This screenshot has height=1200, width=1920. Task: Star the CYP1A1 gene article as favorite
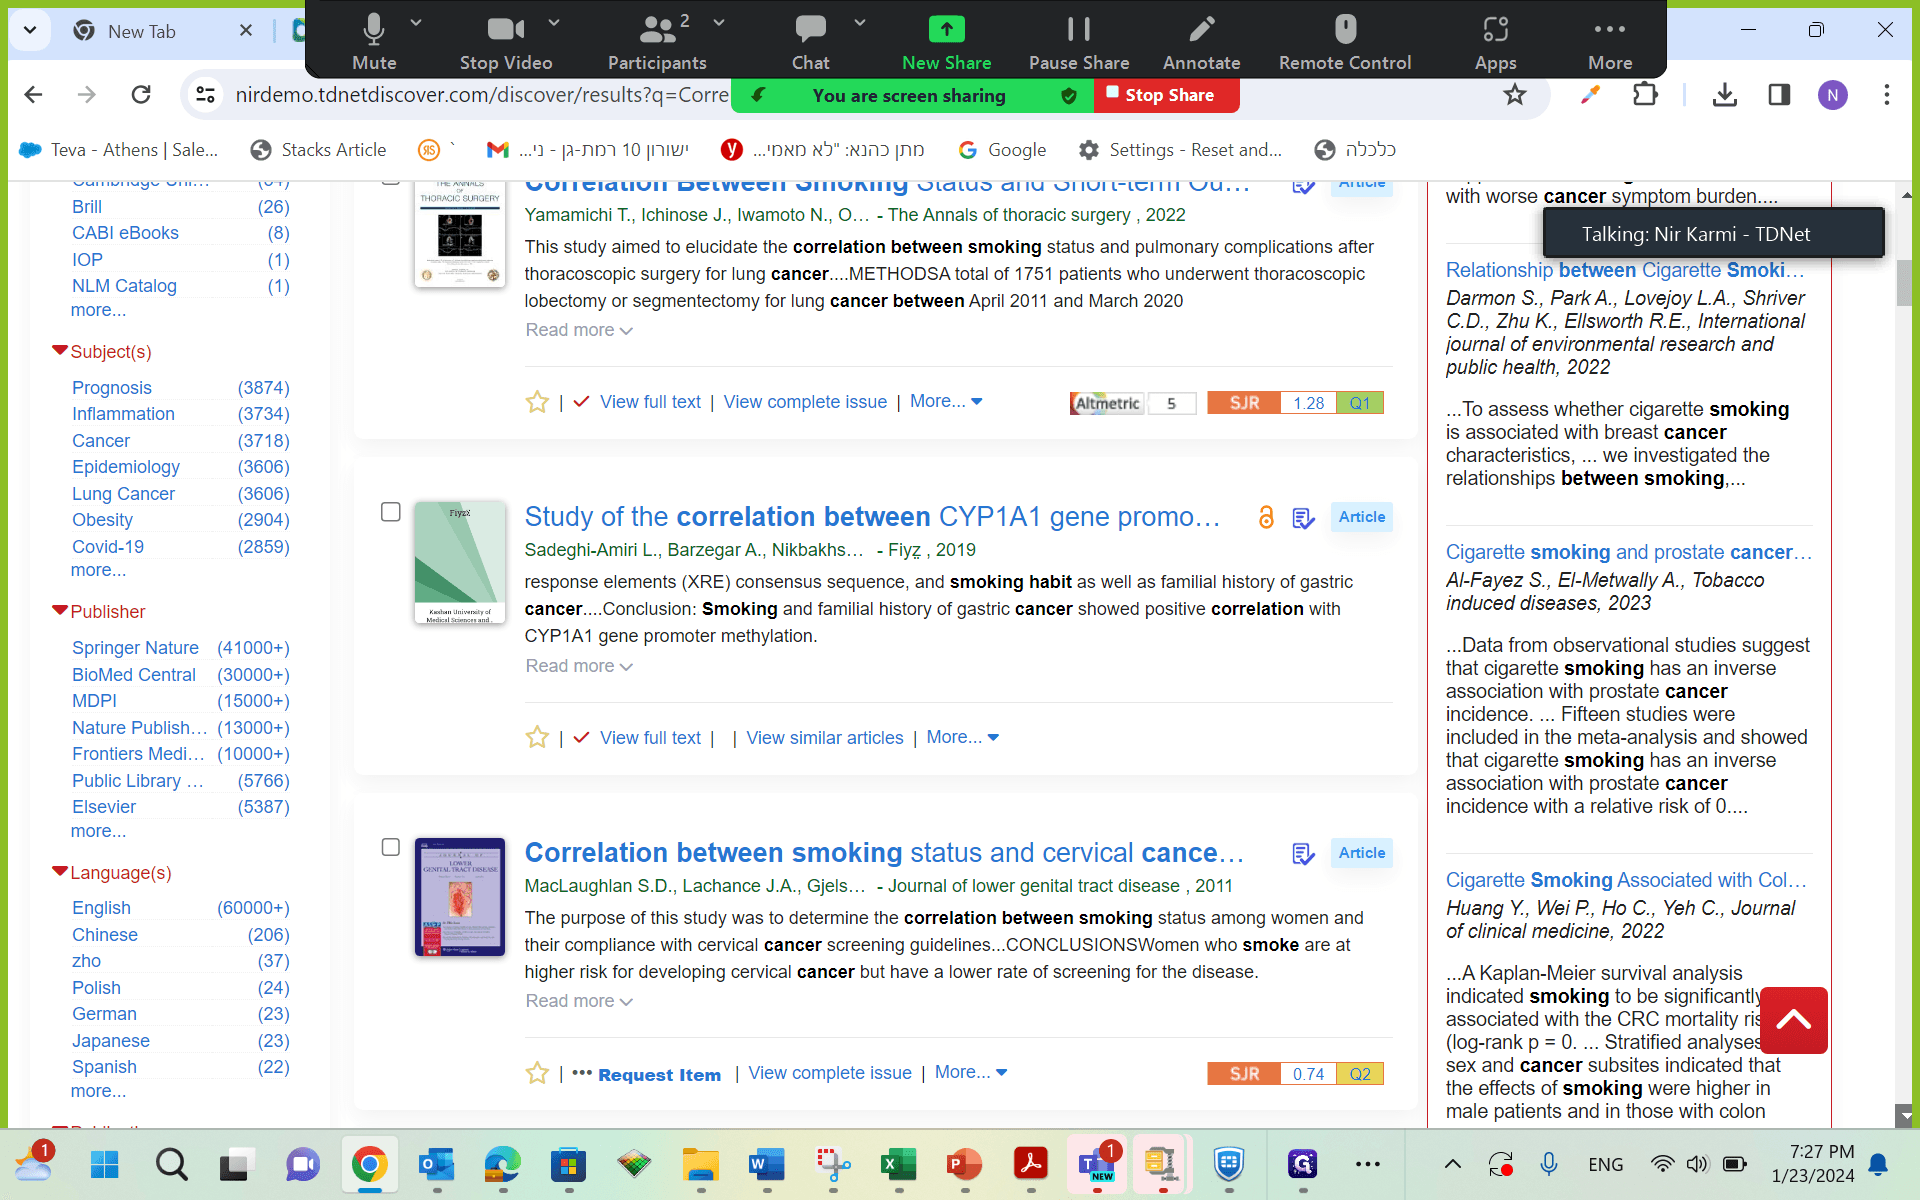(537, 737)
